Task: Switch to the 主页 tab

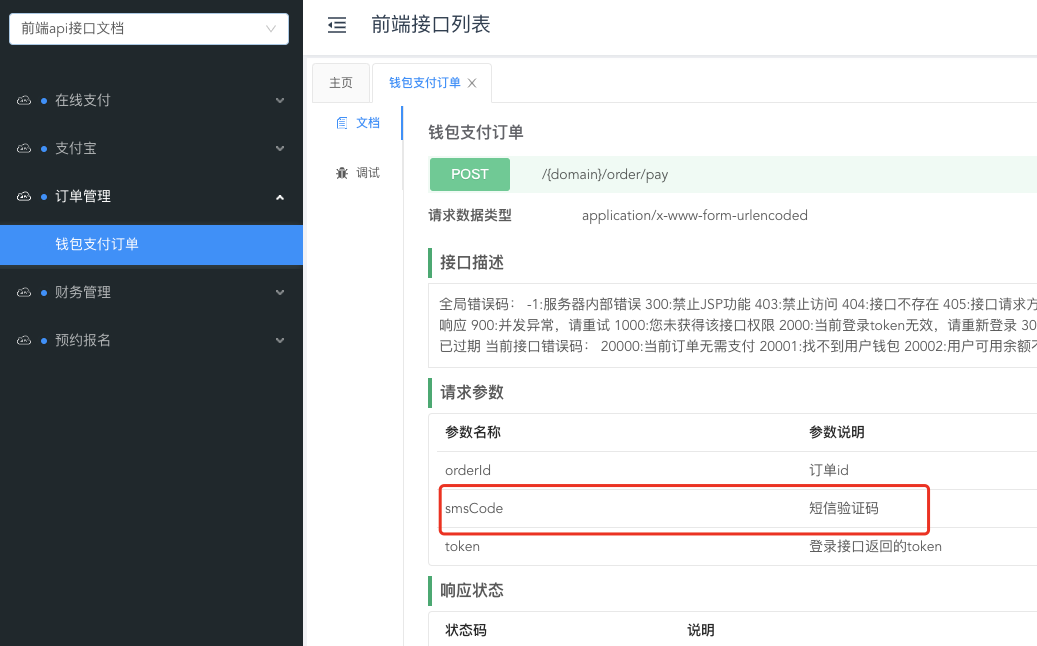Action: coord(341,83)
